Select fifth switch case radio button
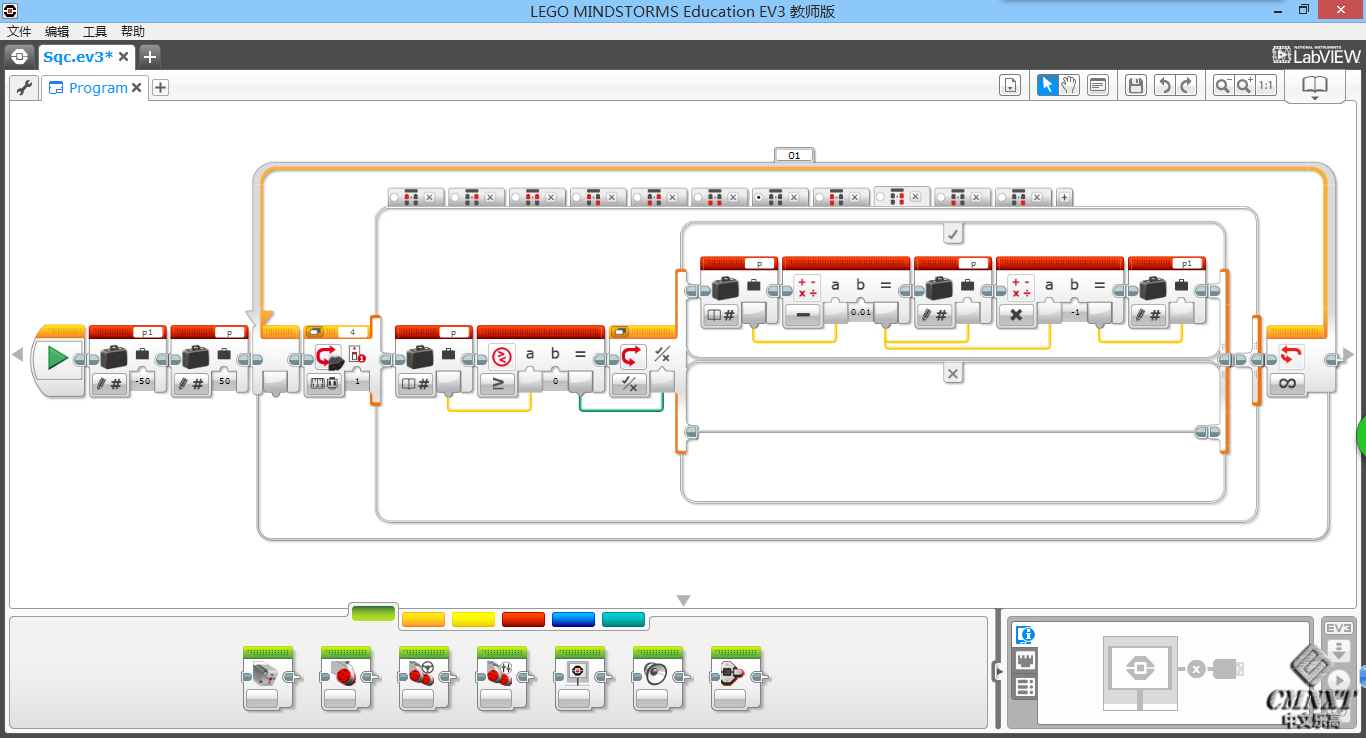 (x=639, y=198)
